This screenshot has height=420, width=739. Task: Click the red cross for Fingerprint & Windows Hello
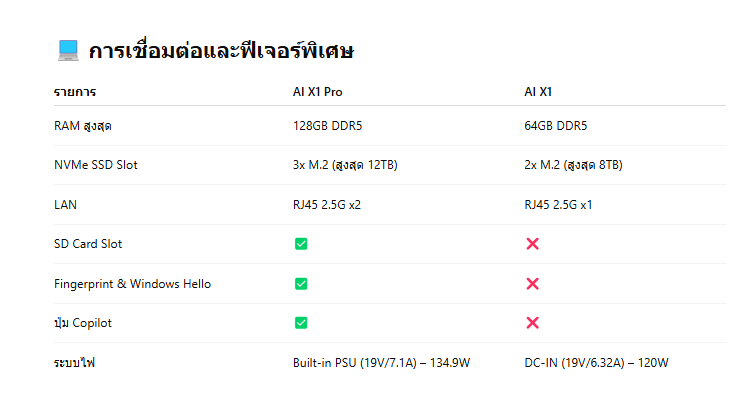coord(532,284)
